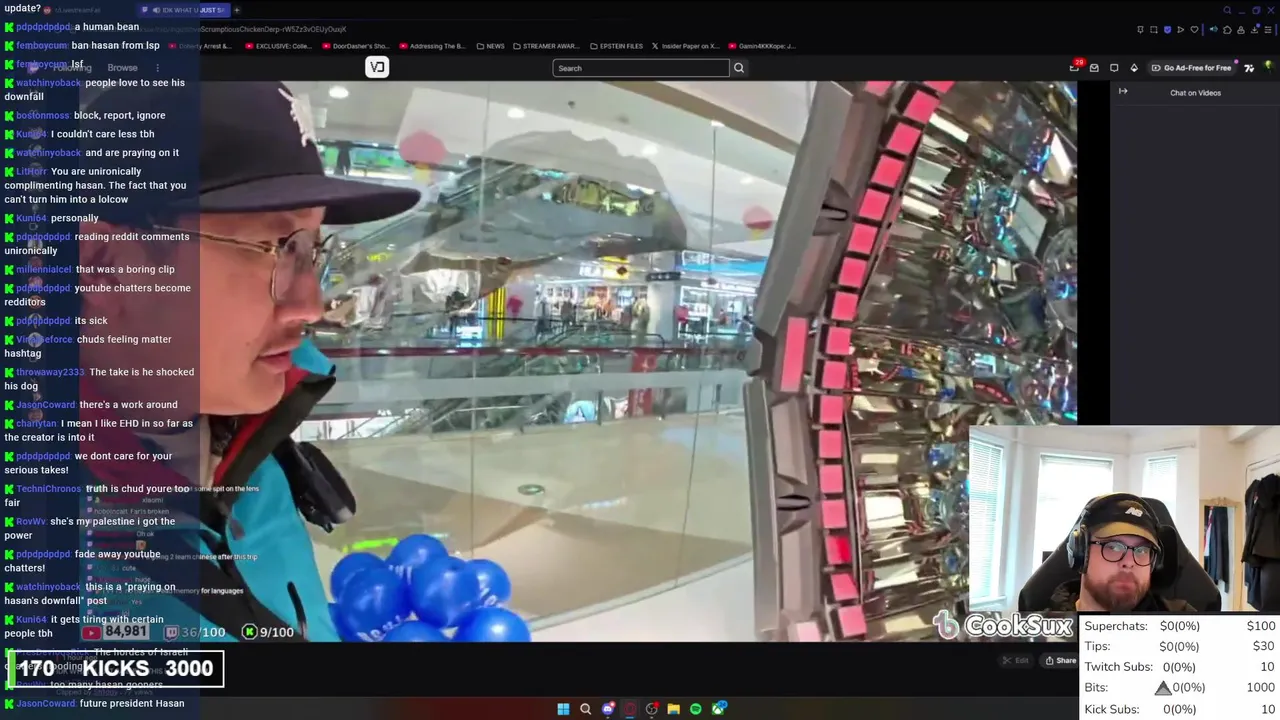
Task: Toggle the browser tab audio speaker icon
Action: (1214, 30)
